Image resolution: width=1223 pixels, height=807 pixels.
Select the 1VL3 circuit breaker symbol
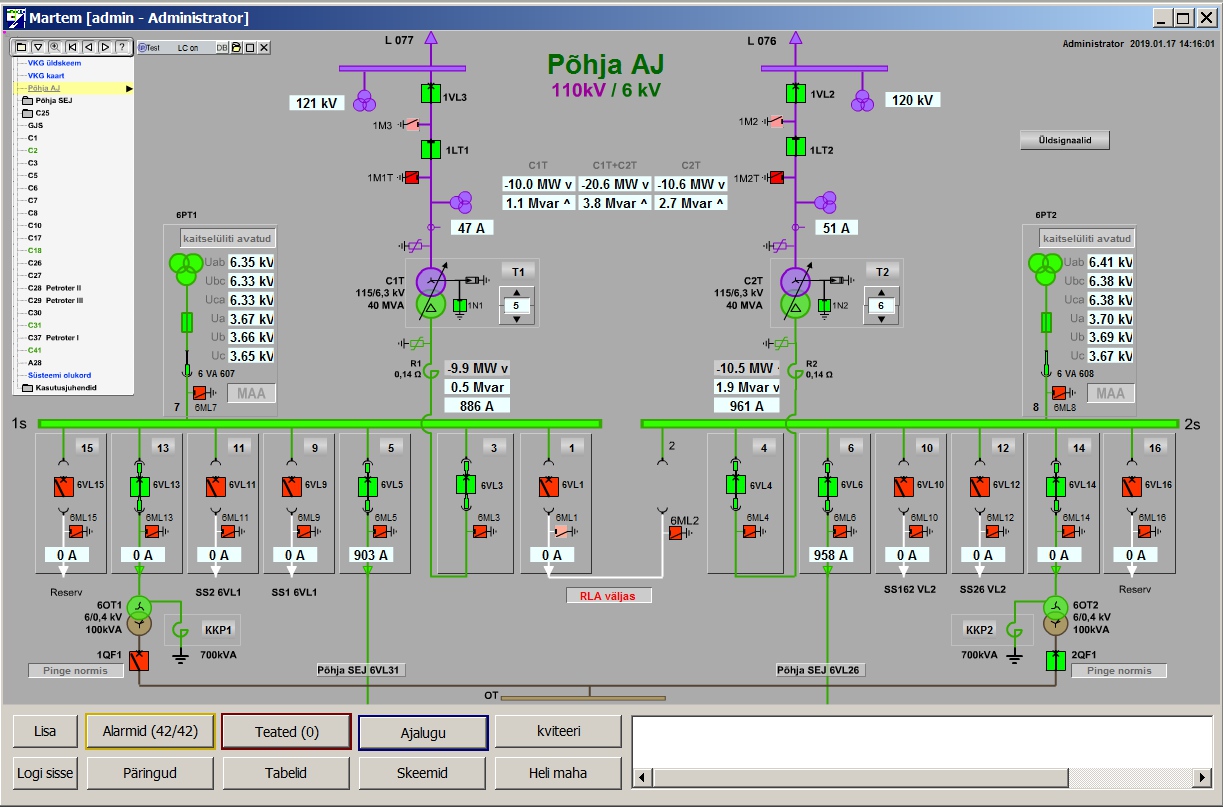click(x=430, y=94)
